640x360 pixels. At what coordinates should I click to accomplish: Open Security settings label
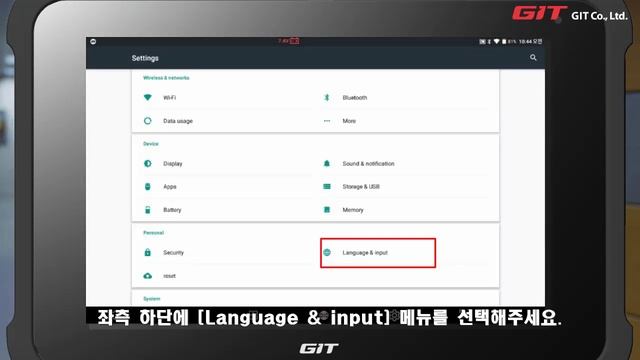tap(173, 253)
